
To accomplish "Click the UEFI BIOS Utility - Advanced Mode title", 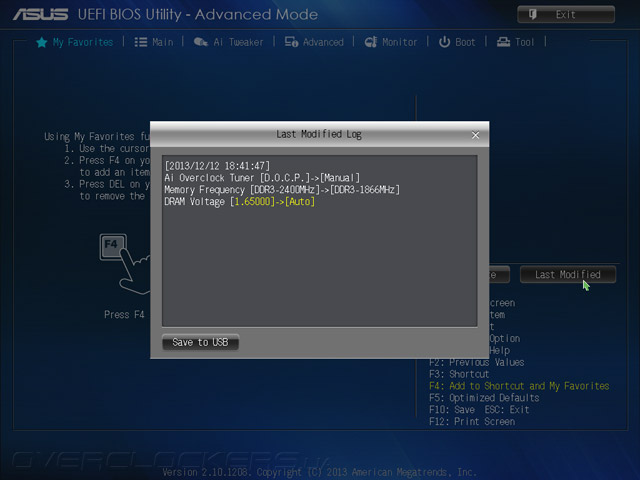I will [x=198, y=15].
